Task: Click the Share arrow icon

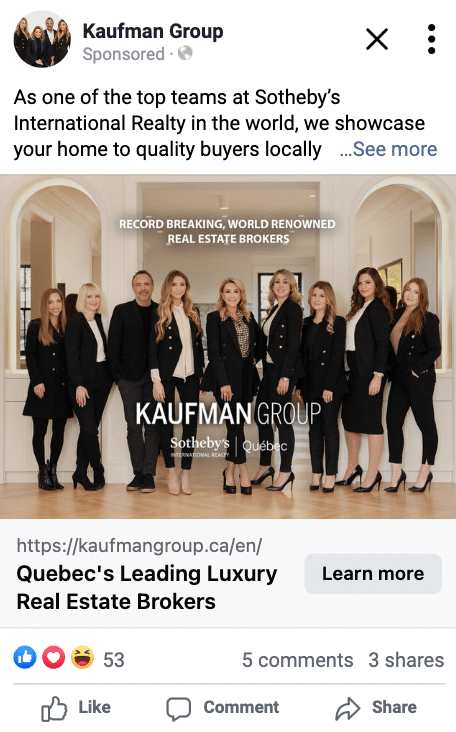Action: (348, 708)
